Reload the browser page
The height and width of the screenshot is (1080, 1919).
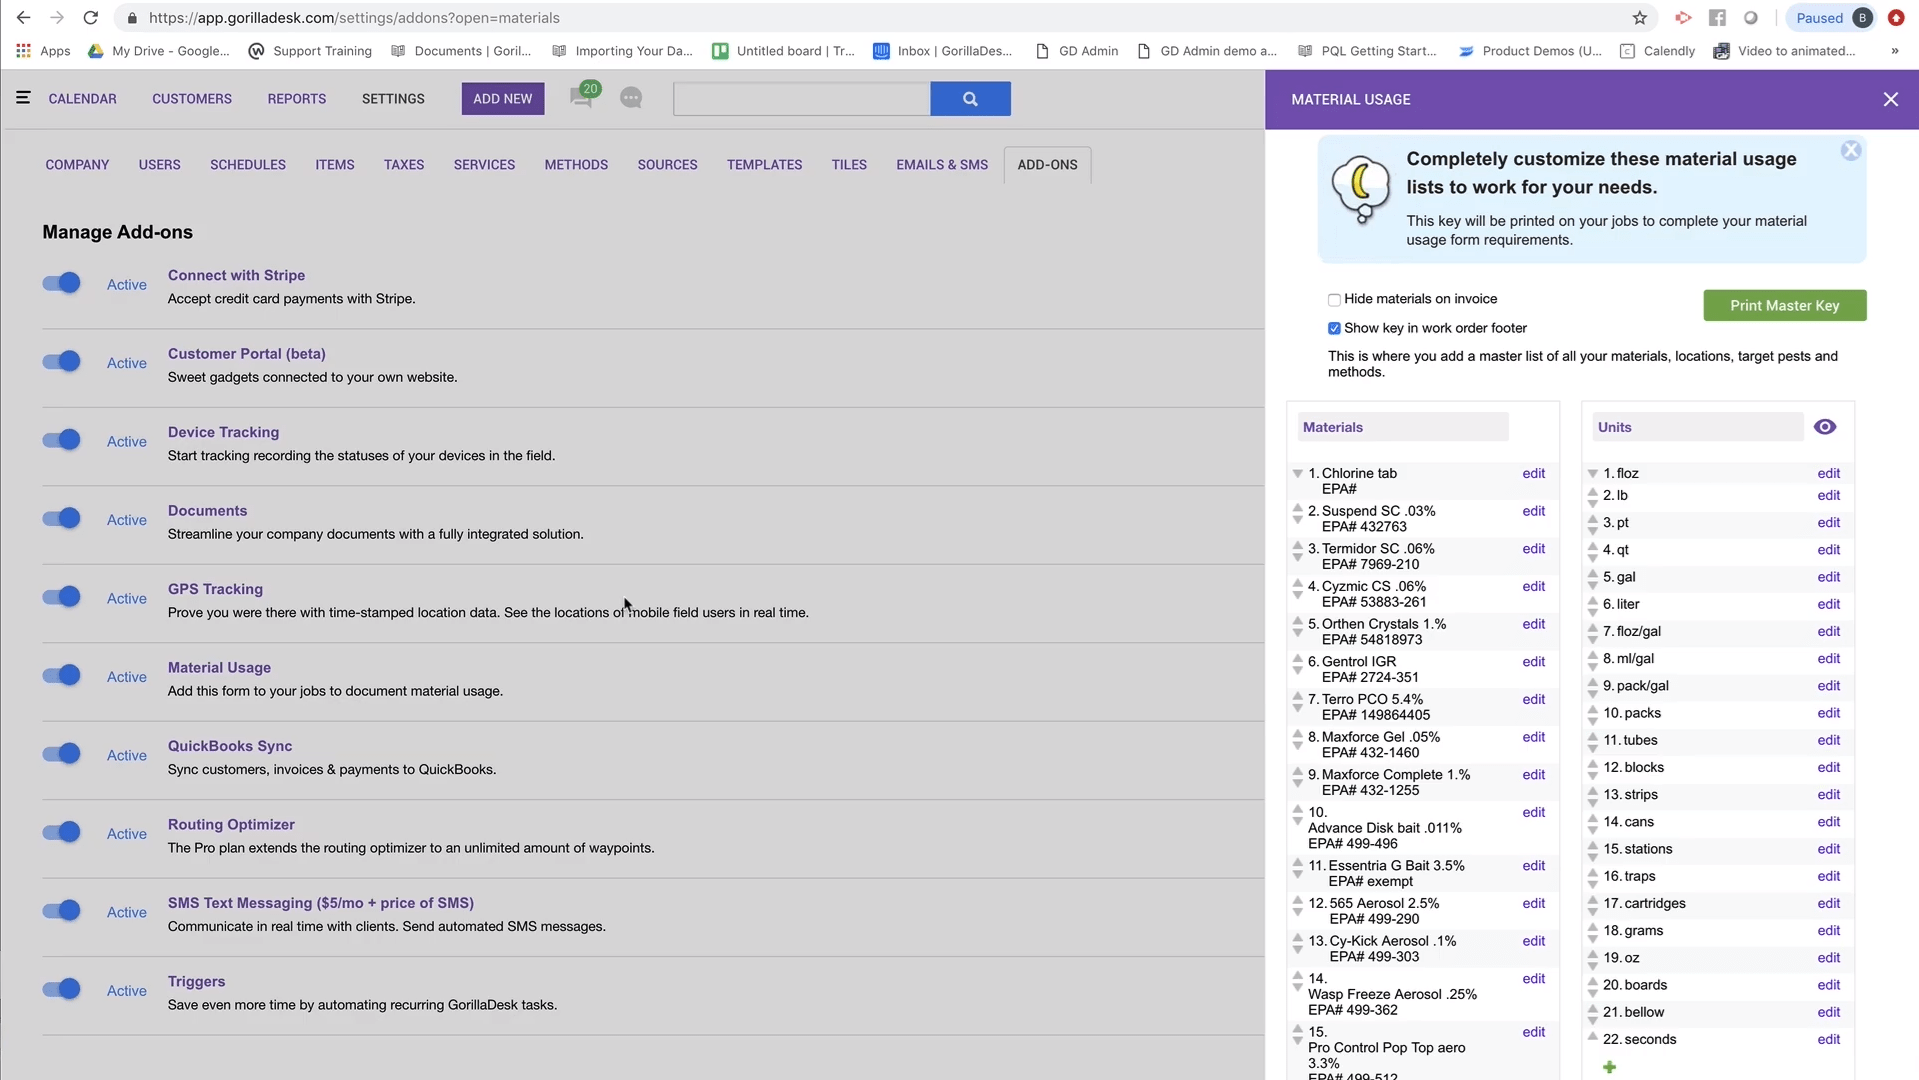point(90,18)
